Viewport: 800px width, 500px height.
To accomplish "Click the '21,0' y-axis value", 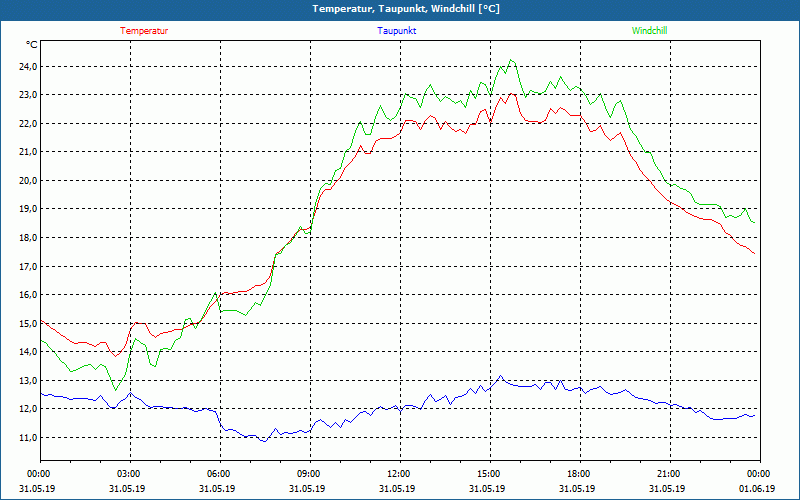I will [x=28, y=152].
